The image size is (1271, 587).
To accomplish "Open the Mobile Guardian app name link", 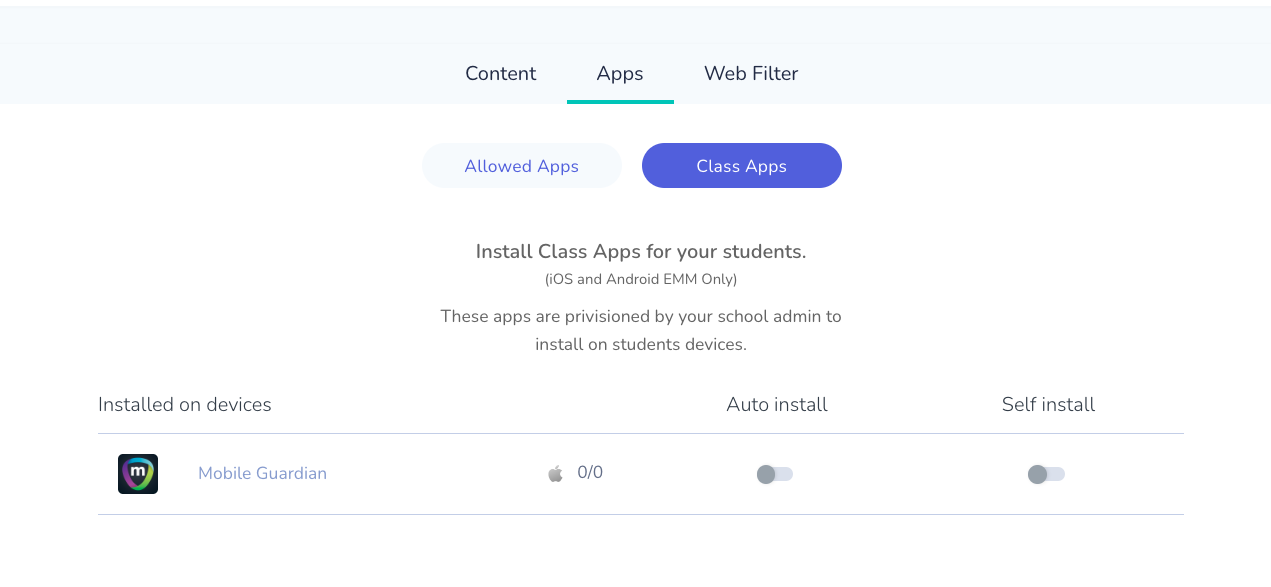I will click(262, 474).
